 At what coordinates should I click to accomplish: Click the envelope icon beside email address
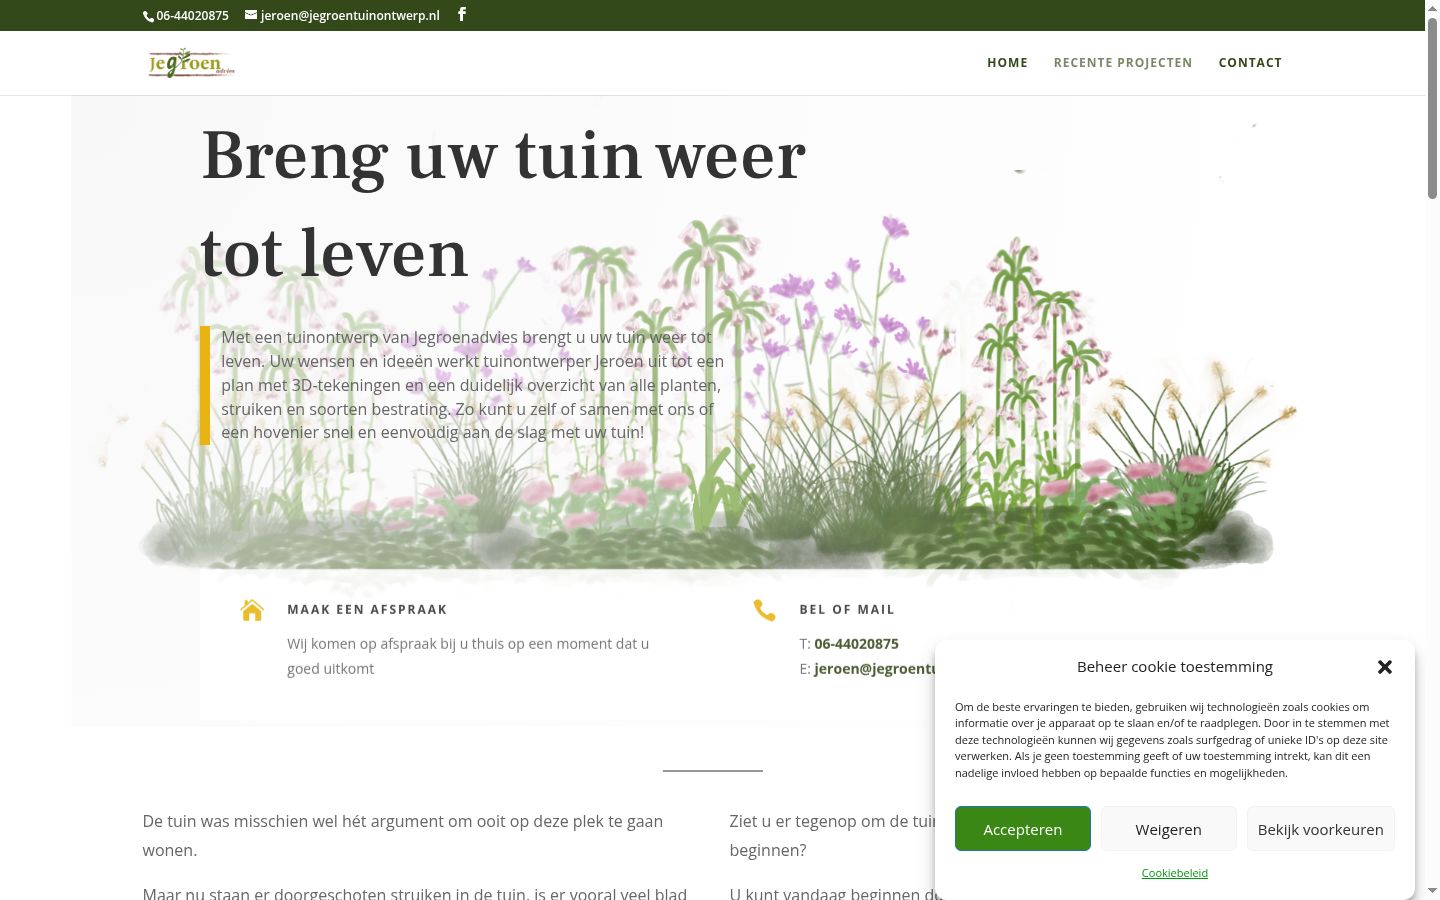coord(251,15)
